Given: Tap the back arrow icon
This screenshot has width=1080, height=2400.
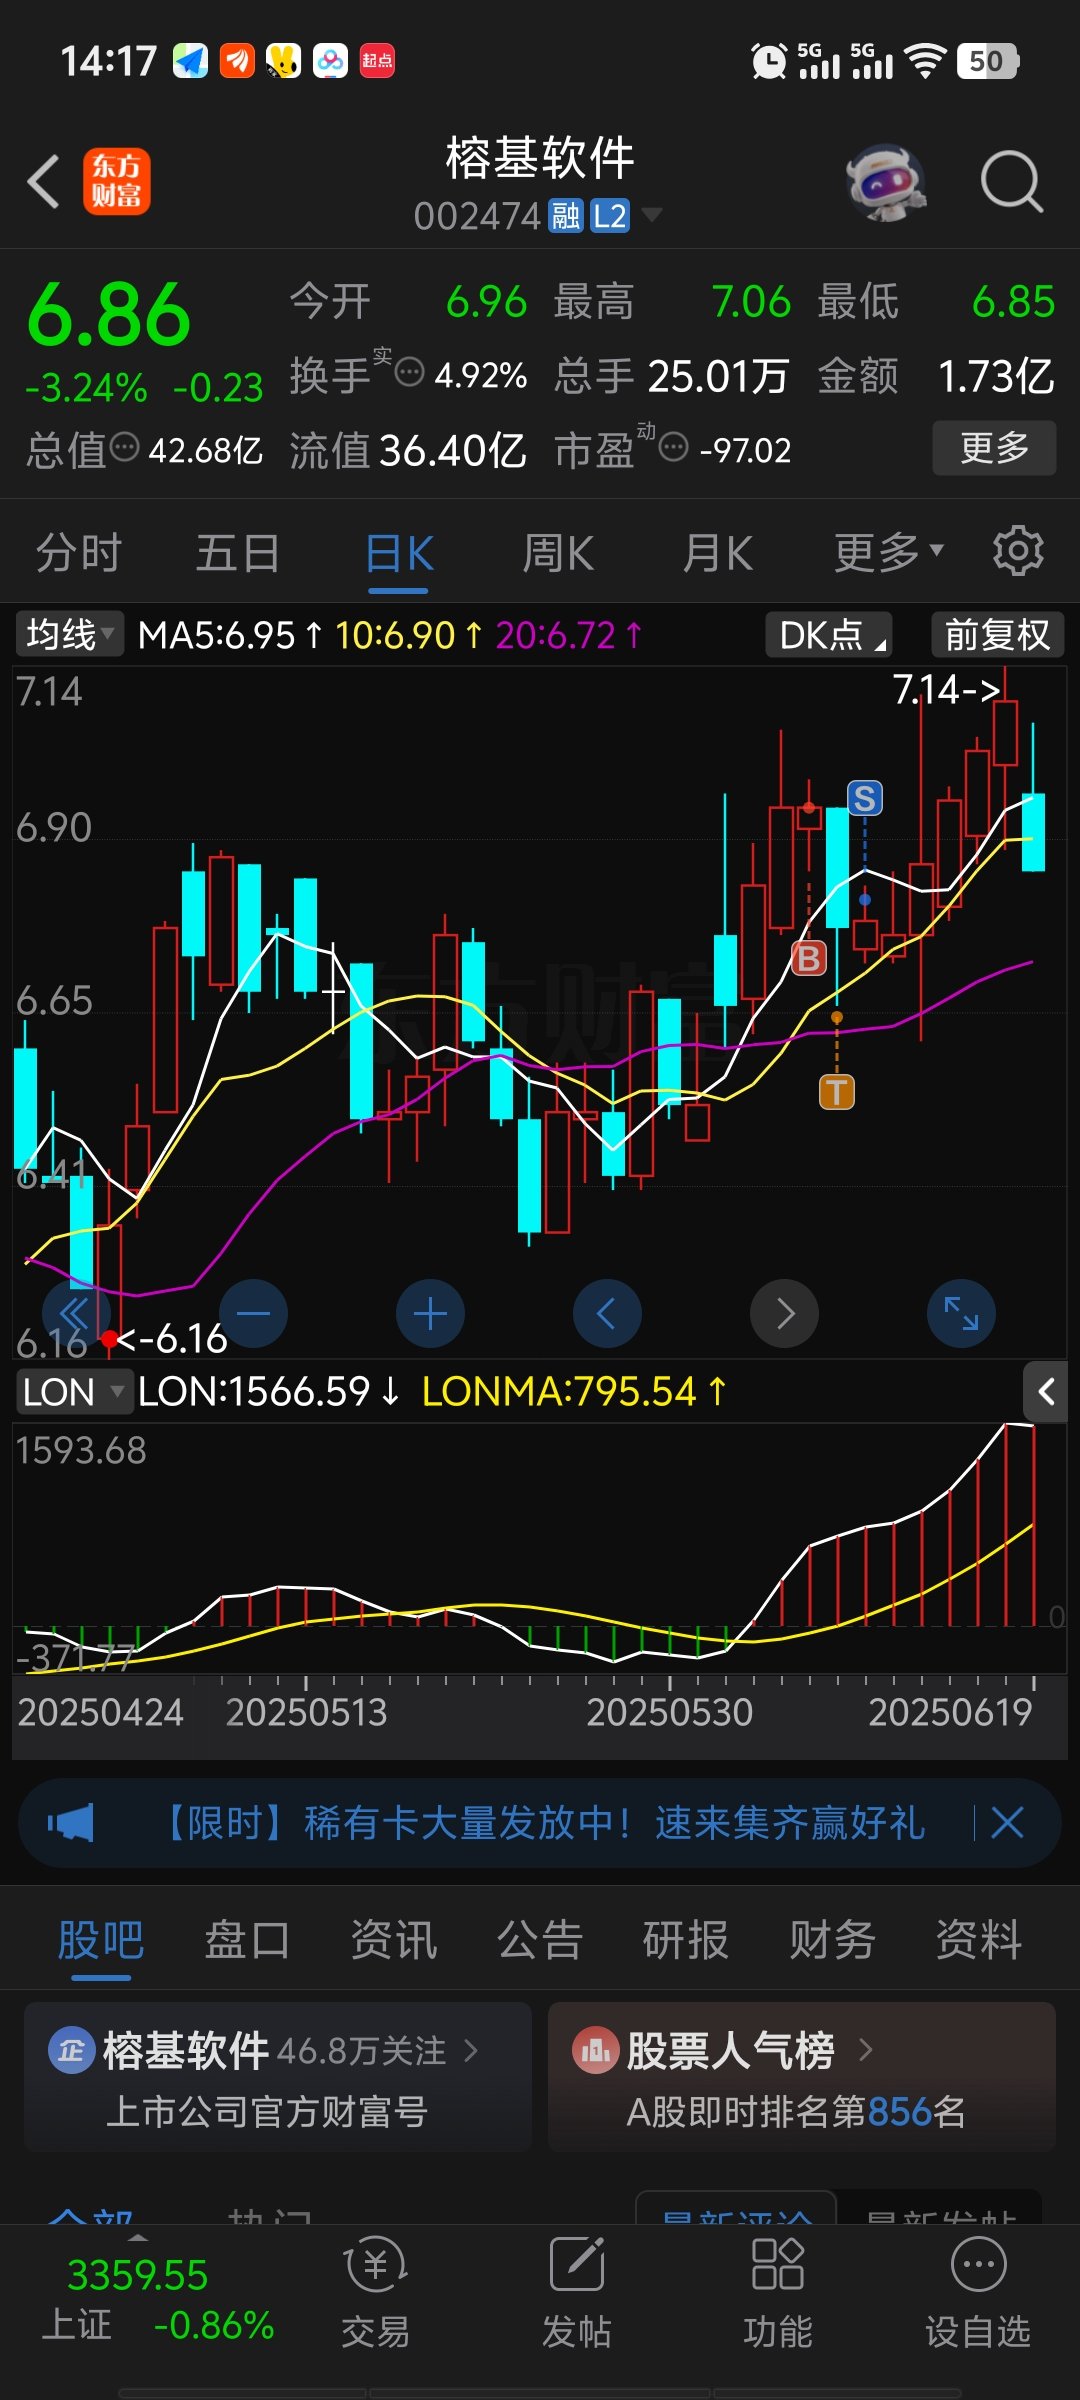Looking at the screenshot, I should pyautogui.click(x=44, y=182).
